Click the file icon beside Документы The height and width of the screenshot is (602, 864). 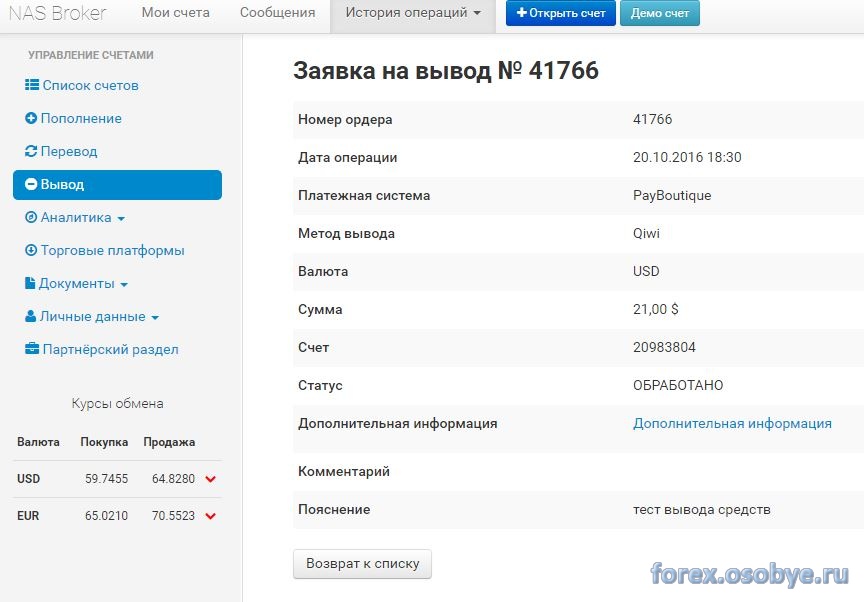point(30,283)
